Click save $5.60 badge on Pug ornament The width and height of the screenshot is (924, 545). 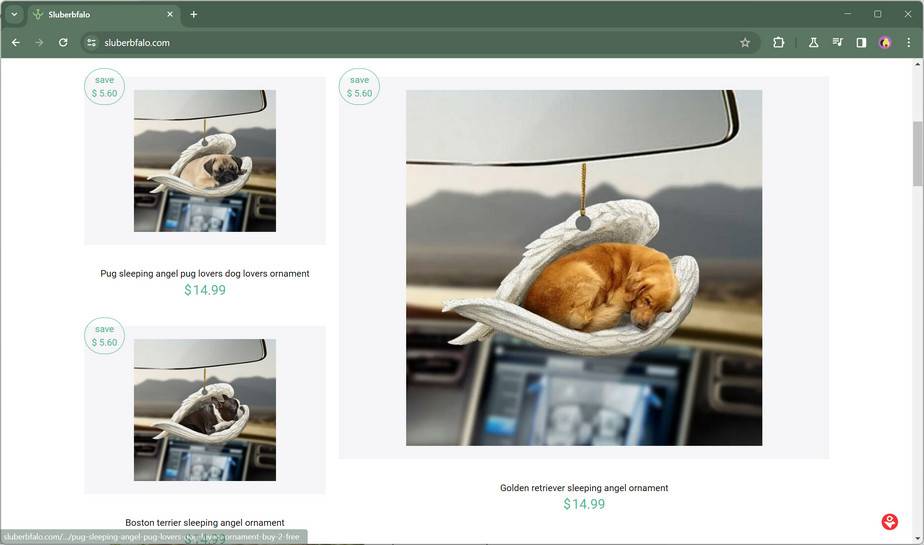point(104,87)
